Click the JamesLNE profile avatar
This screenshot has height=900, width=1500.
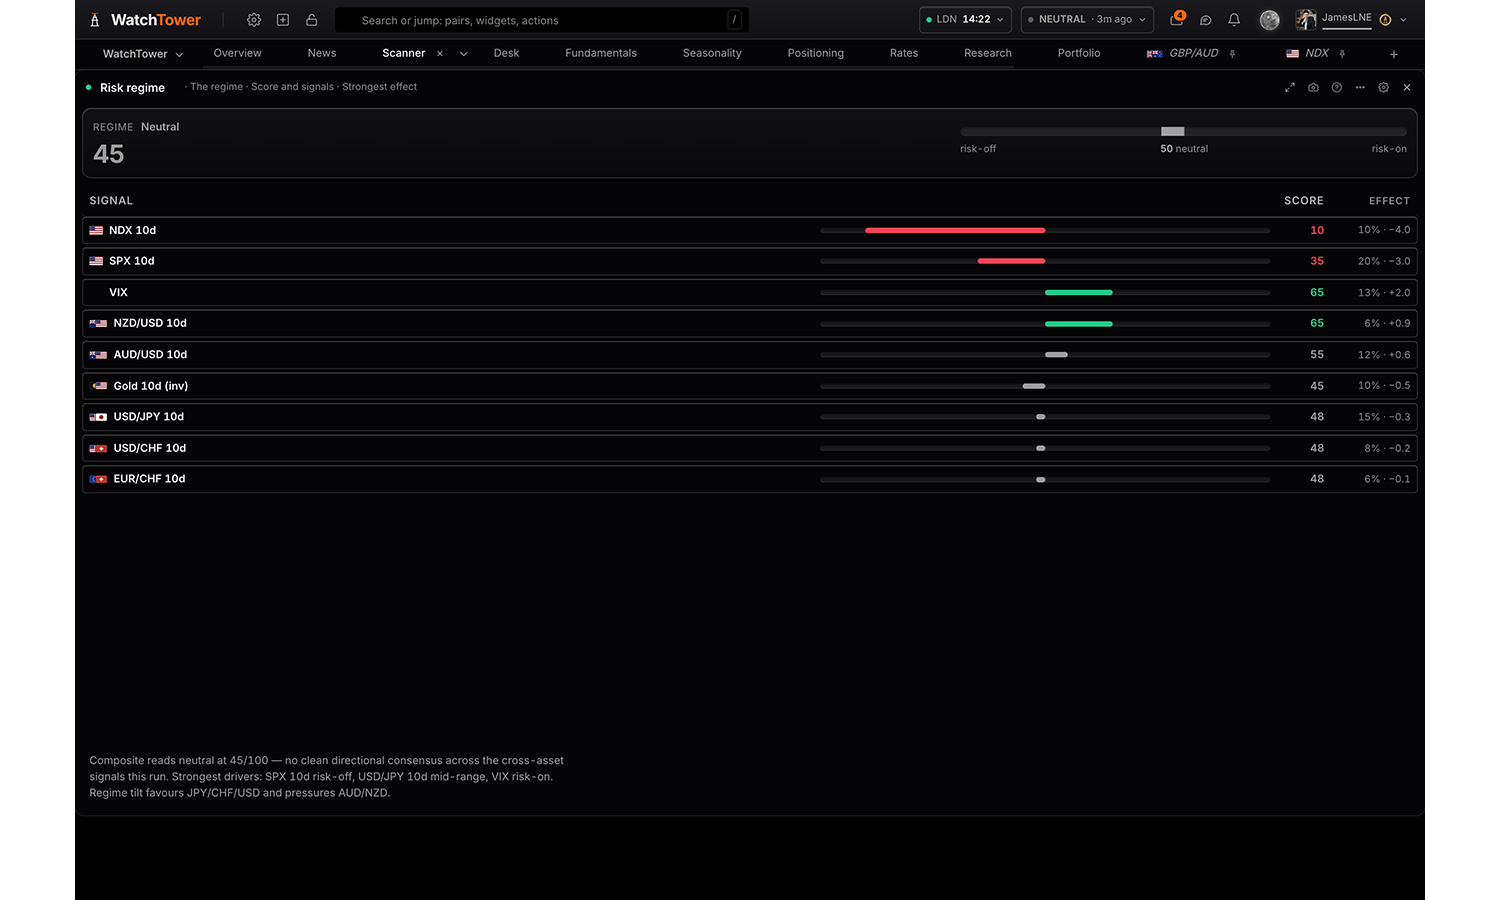[x=1306, y=20]
